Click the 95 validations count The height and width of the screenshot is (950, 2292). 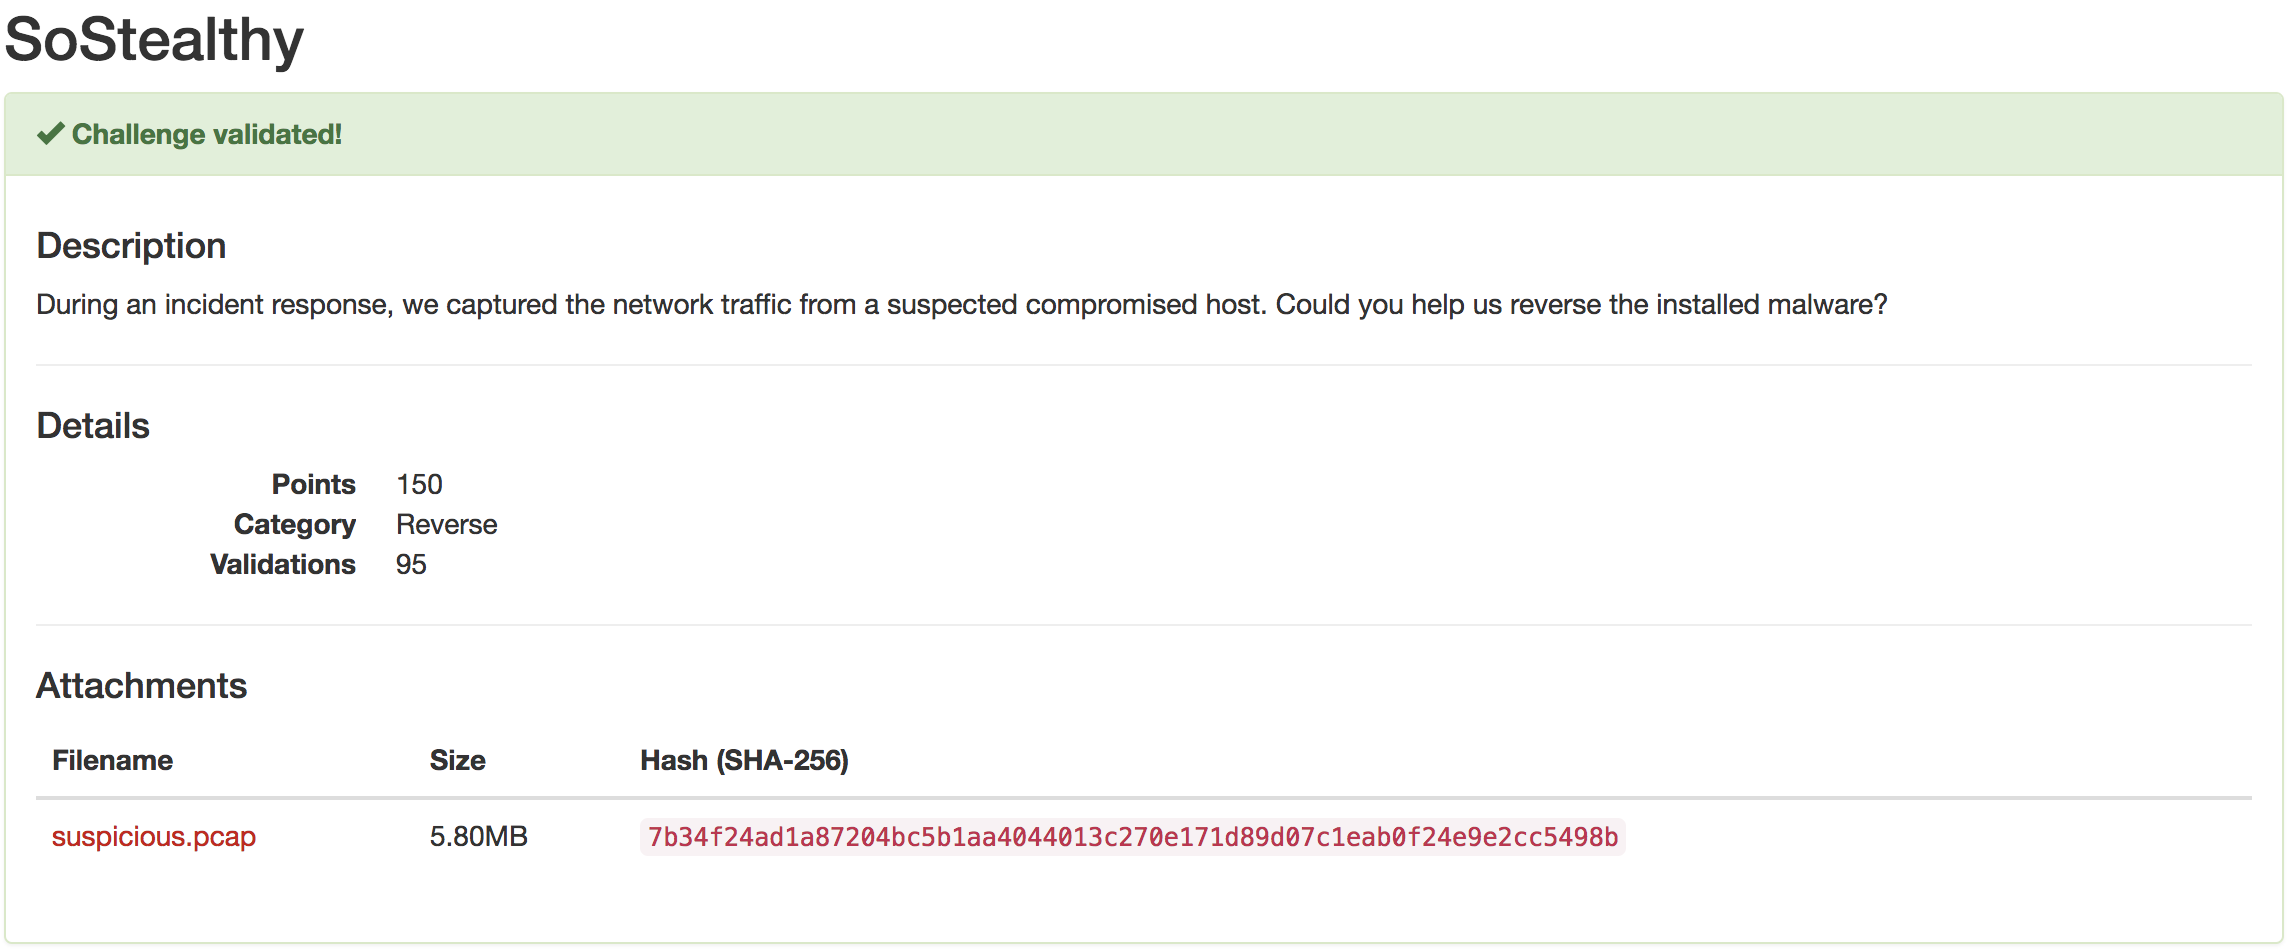tap(411, 565)
